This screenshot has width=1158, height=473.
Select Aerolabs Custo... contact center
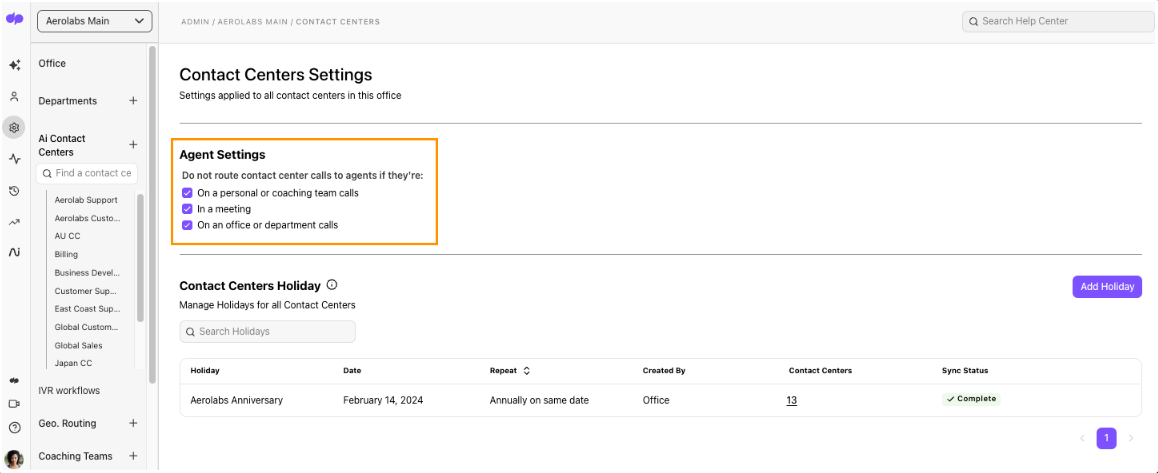(x=86, y=218)
